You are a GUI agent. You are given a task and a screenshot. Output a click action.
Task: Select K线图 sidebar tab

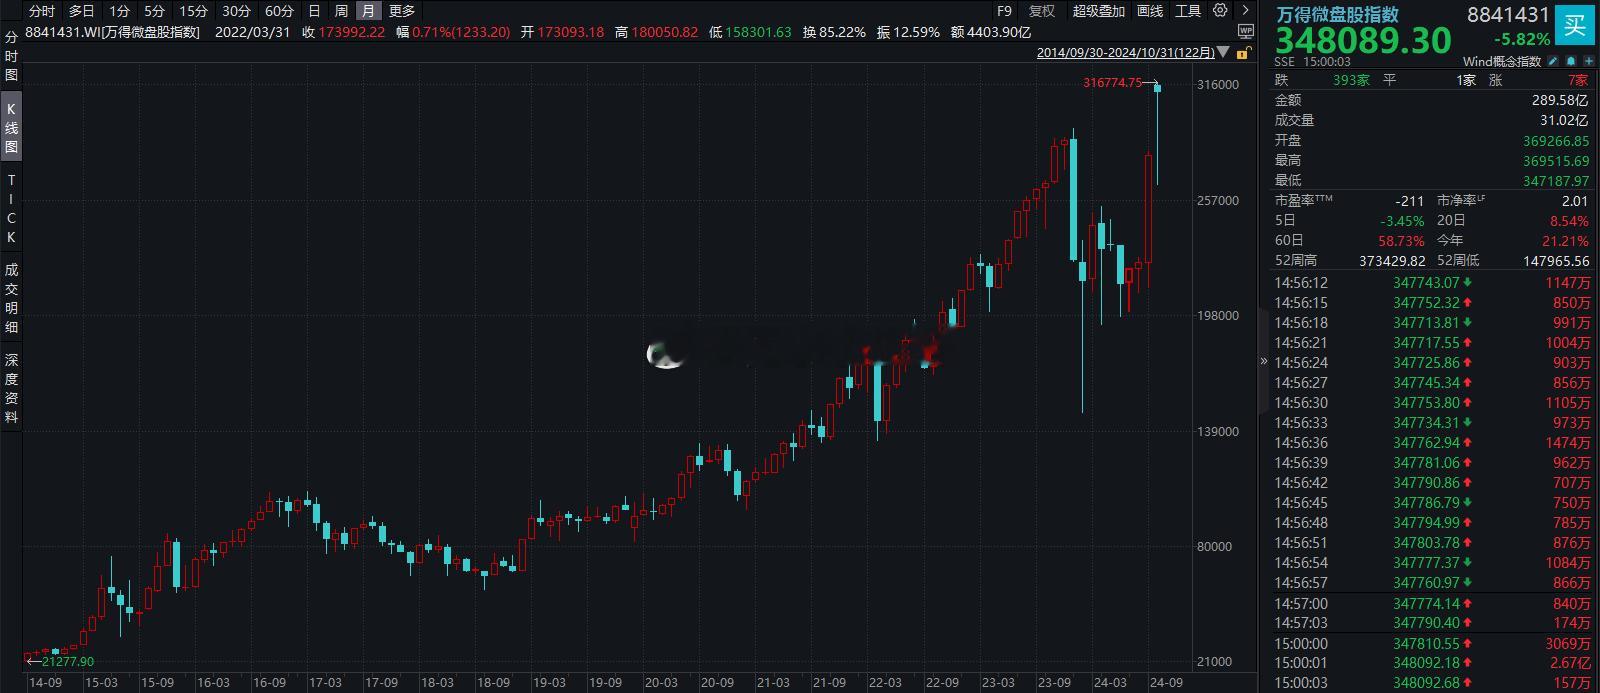point(11,128)
